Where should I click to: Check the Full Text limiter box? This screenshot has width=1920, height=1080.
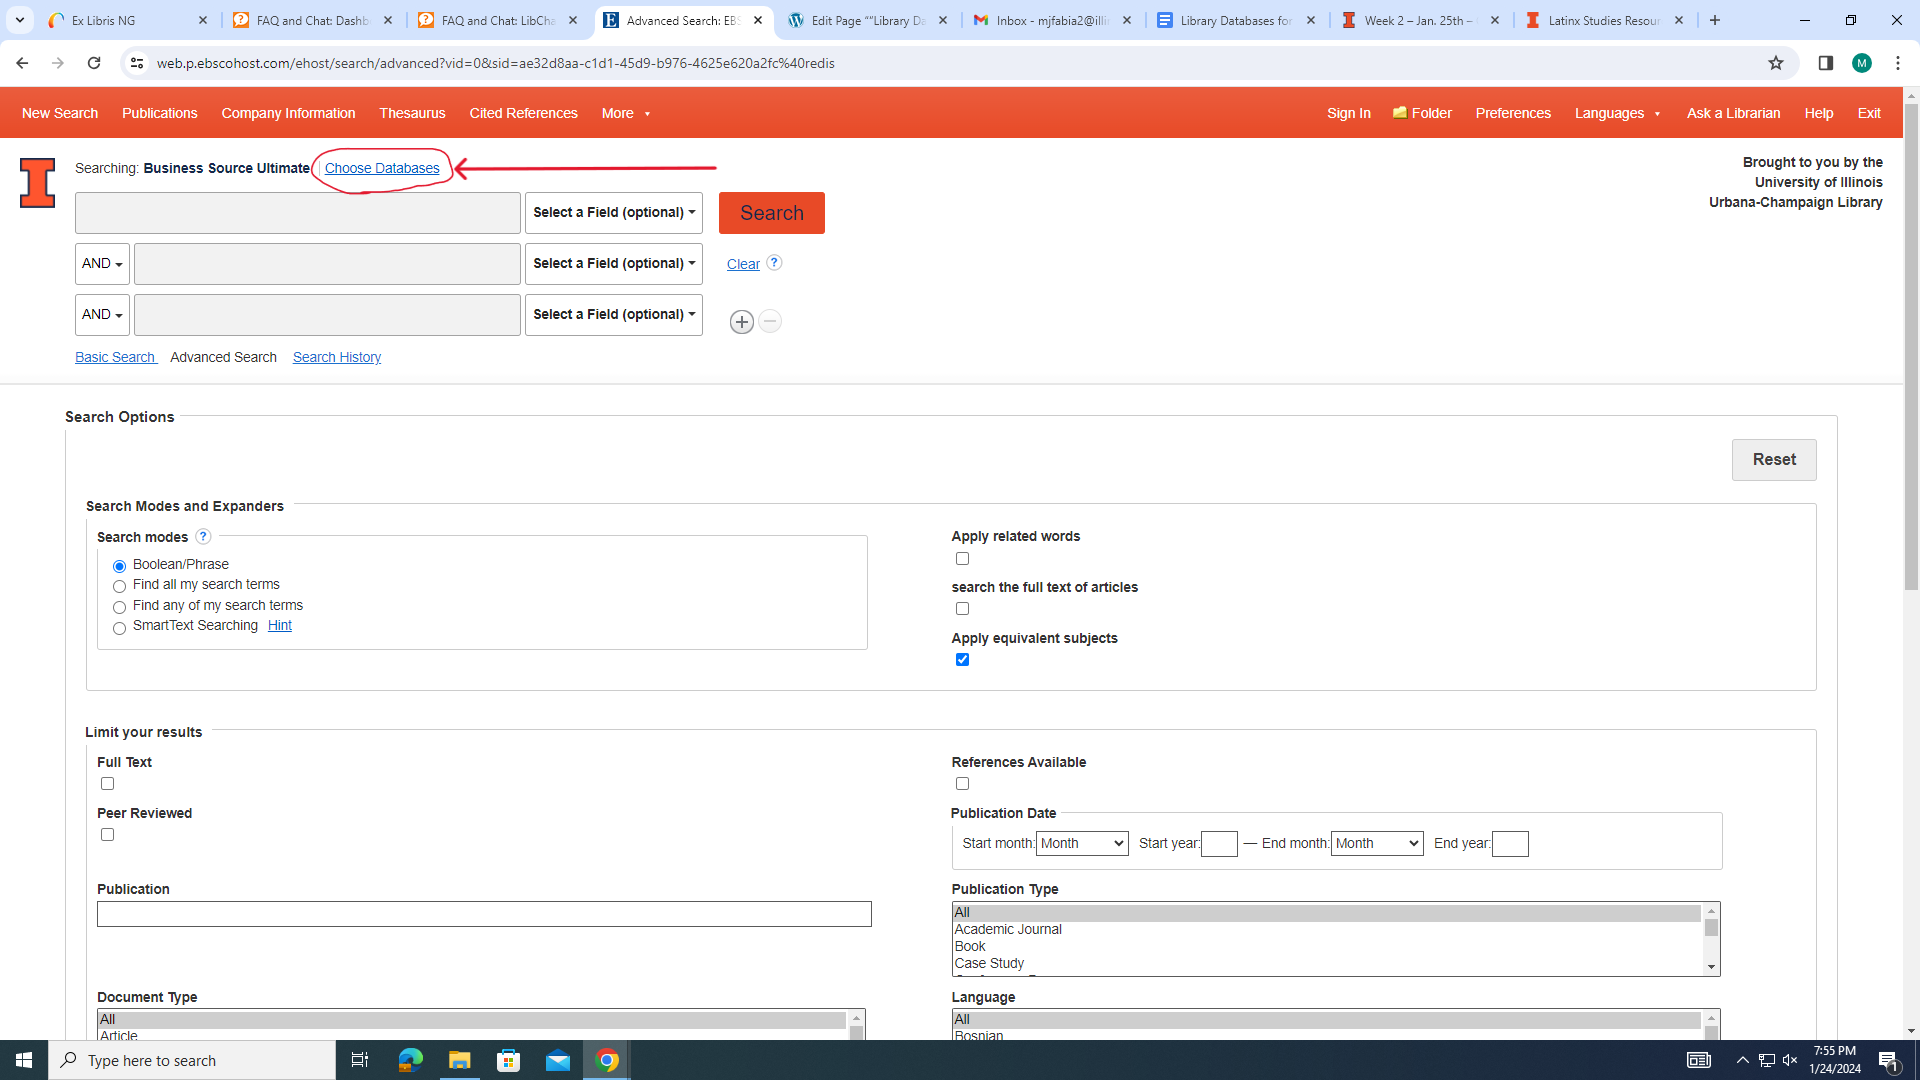click(107, 784)
